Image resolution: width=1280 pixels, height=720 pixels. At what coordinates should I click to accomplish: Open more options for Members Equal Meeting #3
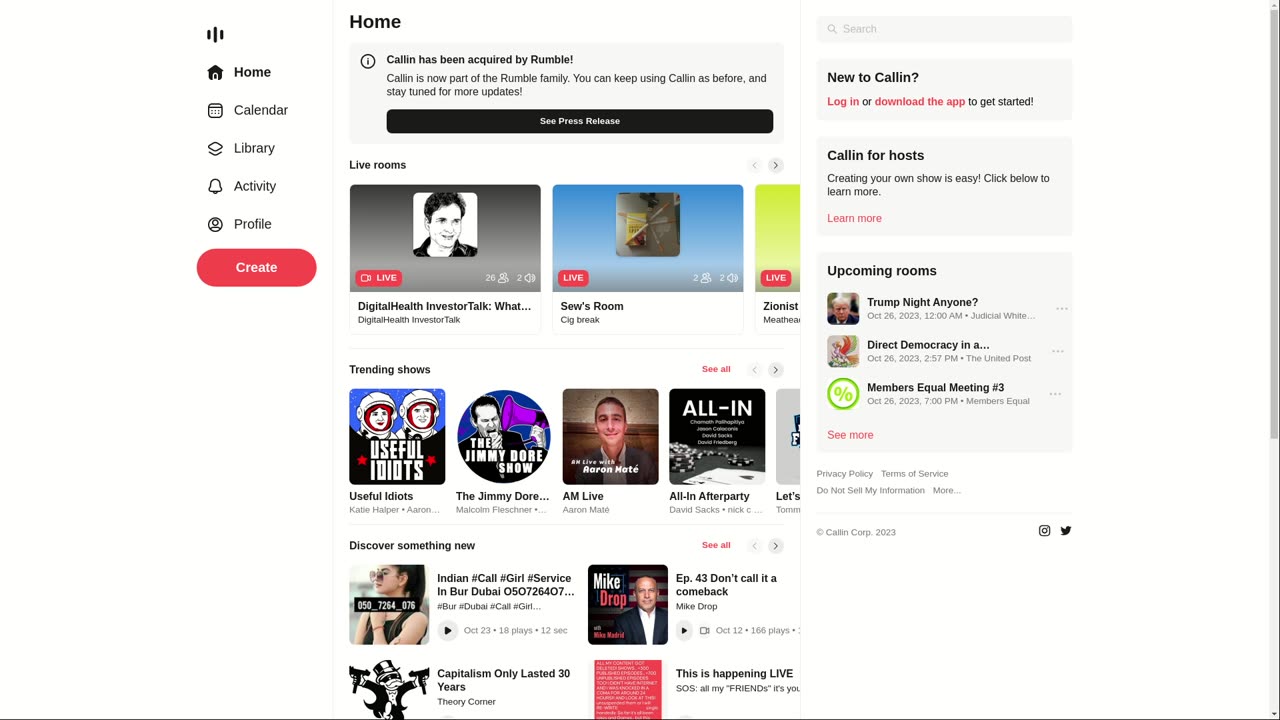pyautogui.click(x=1055, y=394)
